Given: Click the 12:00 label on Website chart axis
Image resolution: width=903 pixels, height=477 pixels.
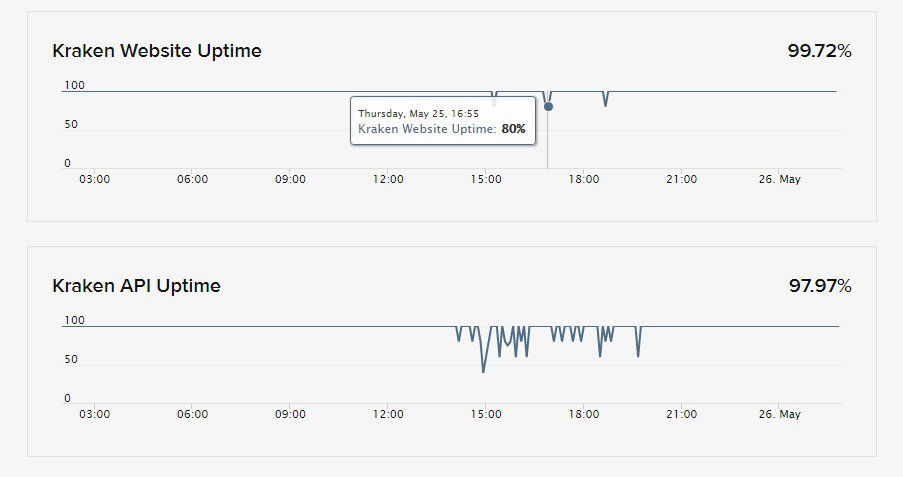Looking at the screenshot, I should click(x=388, y=179).
